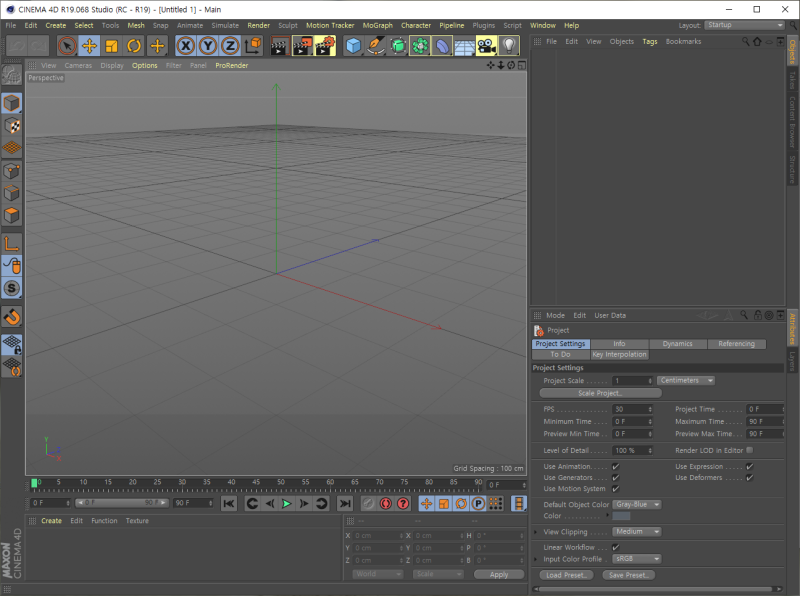Add a Cube primitive object
The width and height of the screenshot is (800, 596).
[x=353, y=46]
